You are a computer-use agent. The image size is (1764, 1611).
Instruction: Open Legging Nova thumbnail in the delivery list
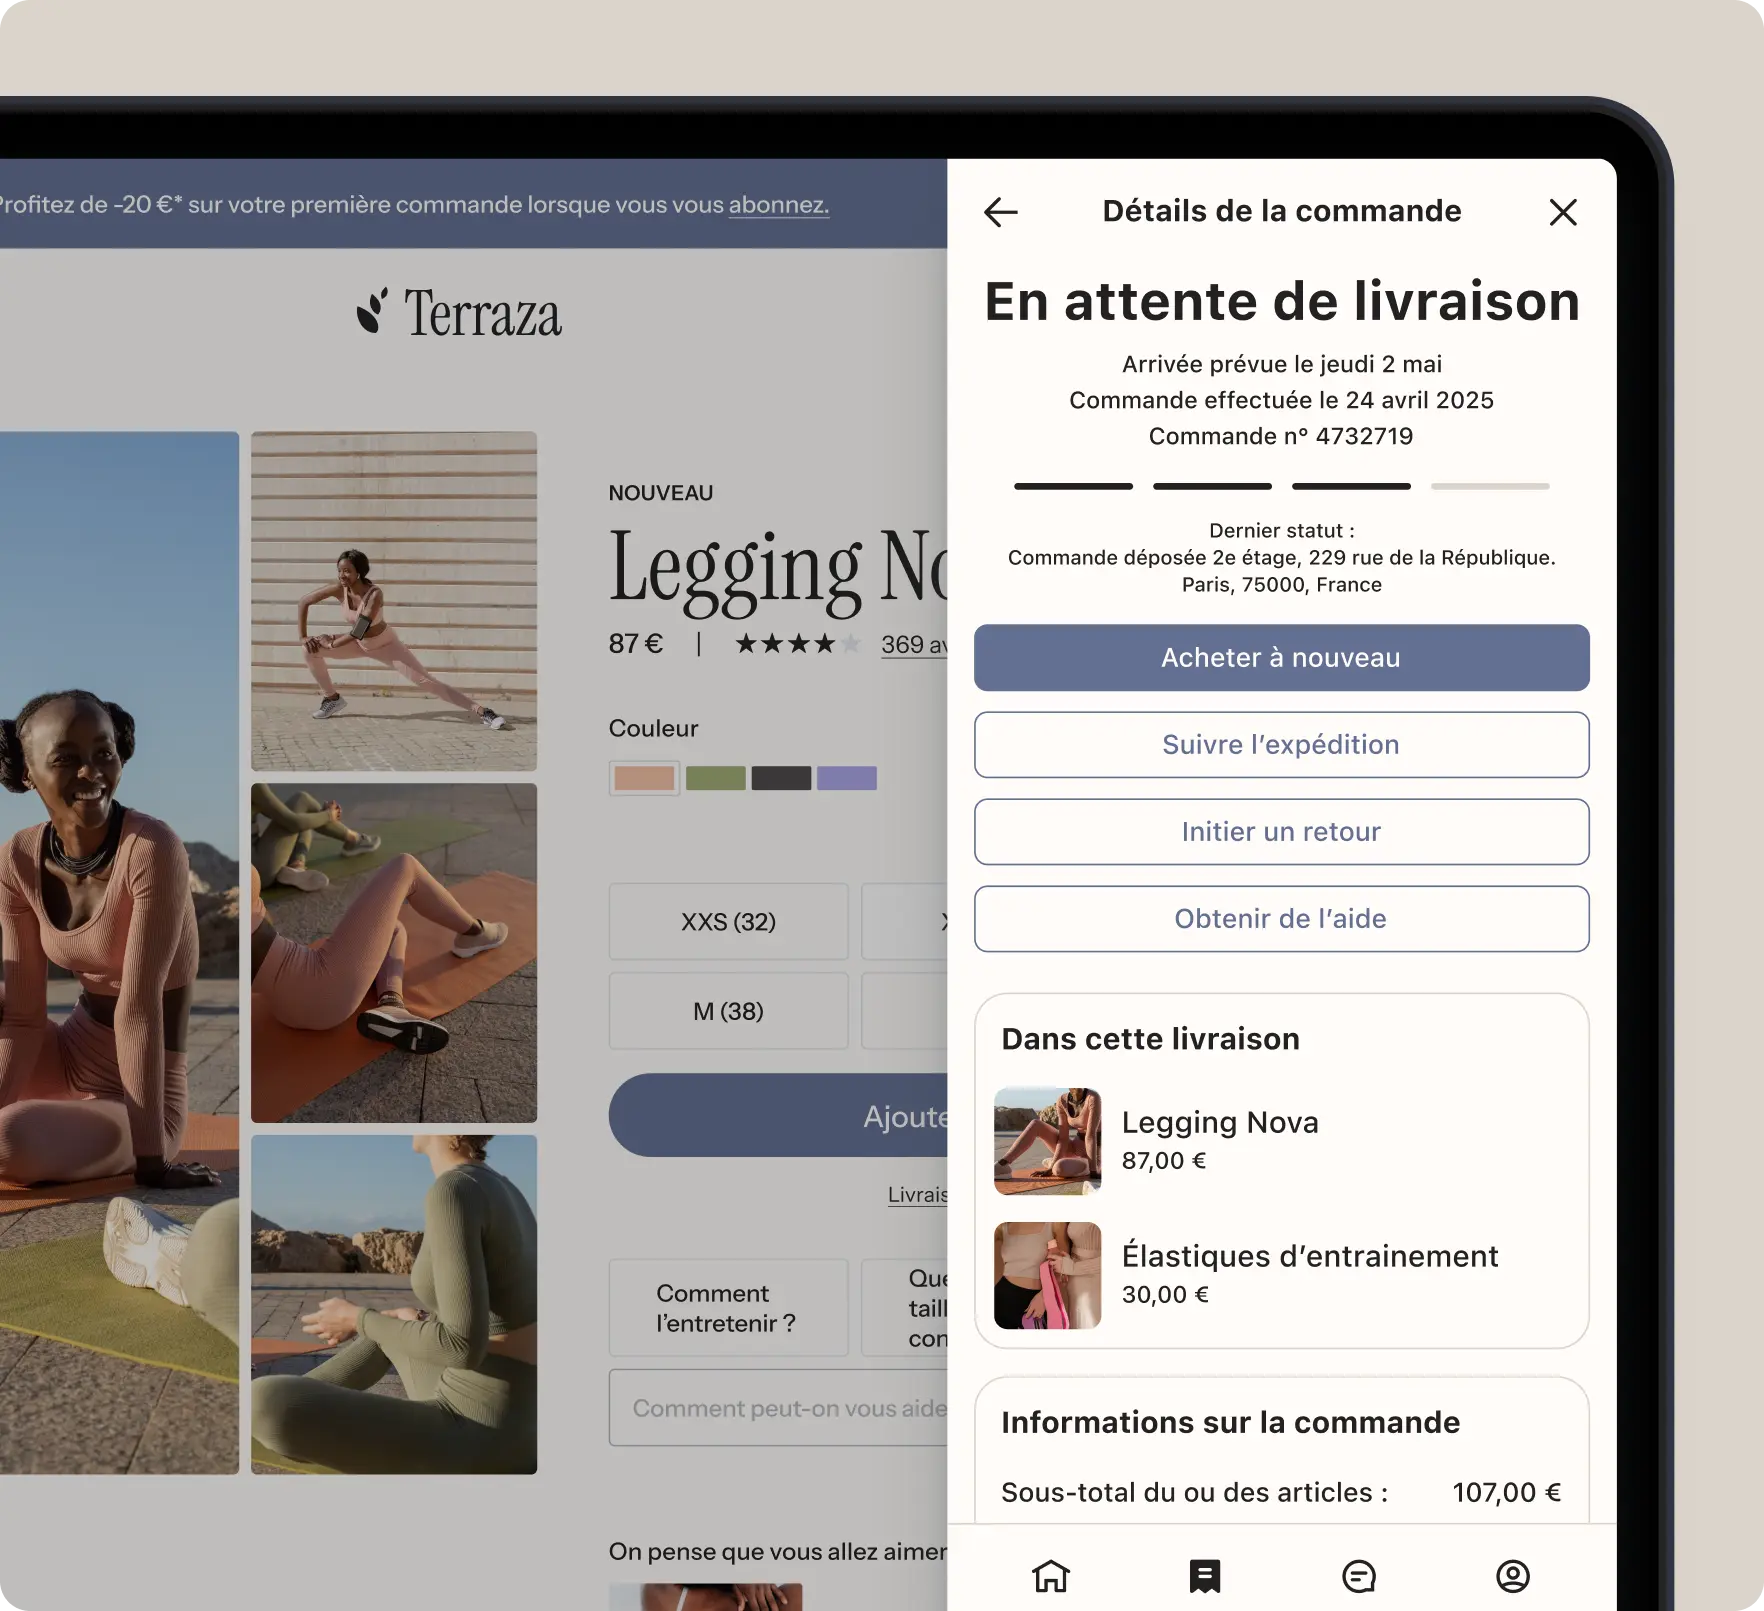point(1047,1142)
